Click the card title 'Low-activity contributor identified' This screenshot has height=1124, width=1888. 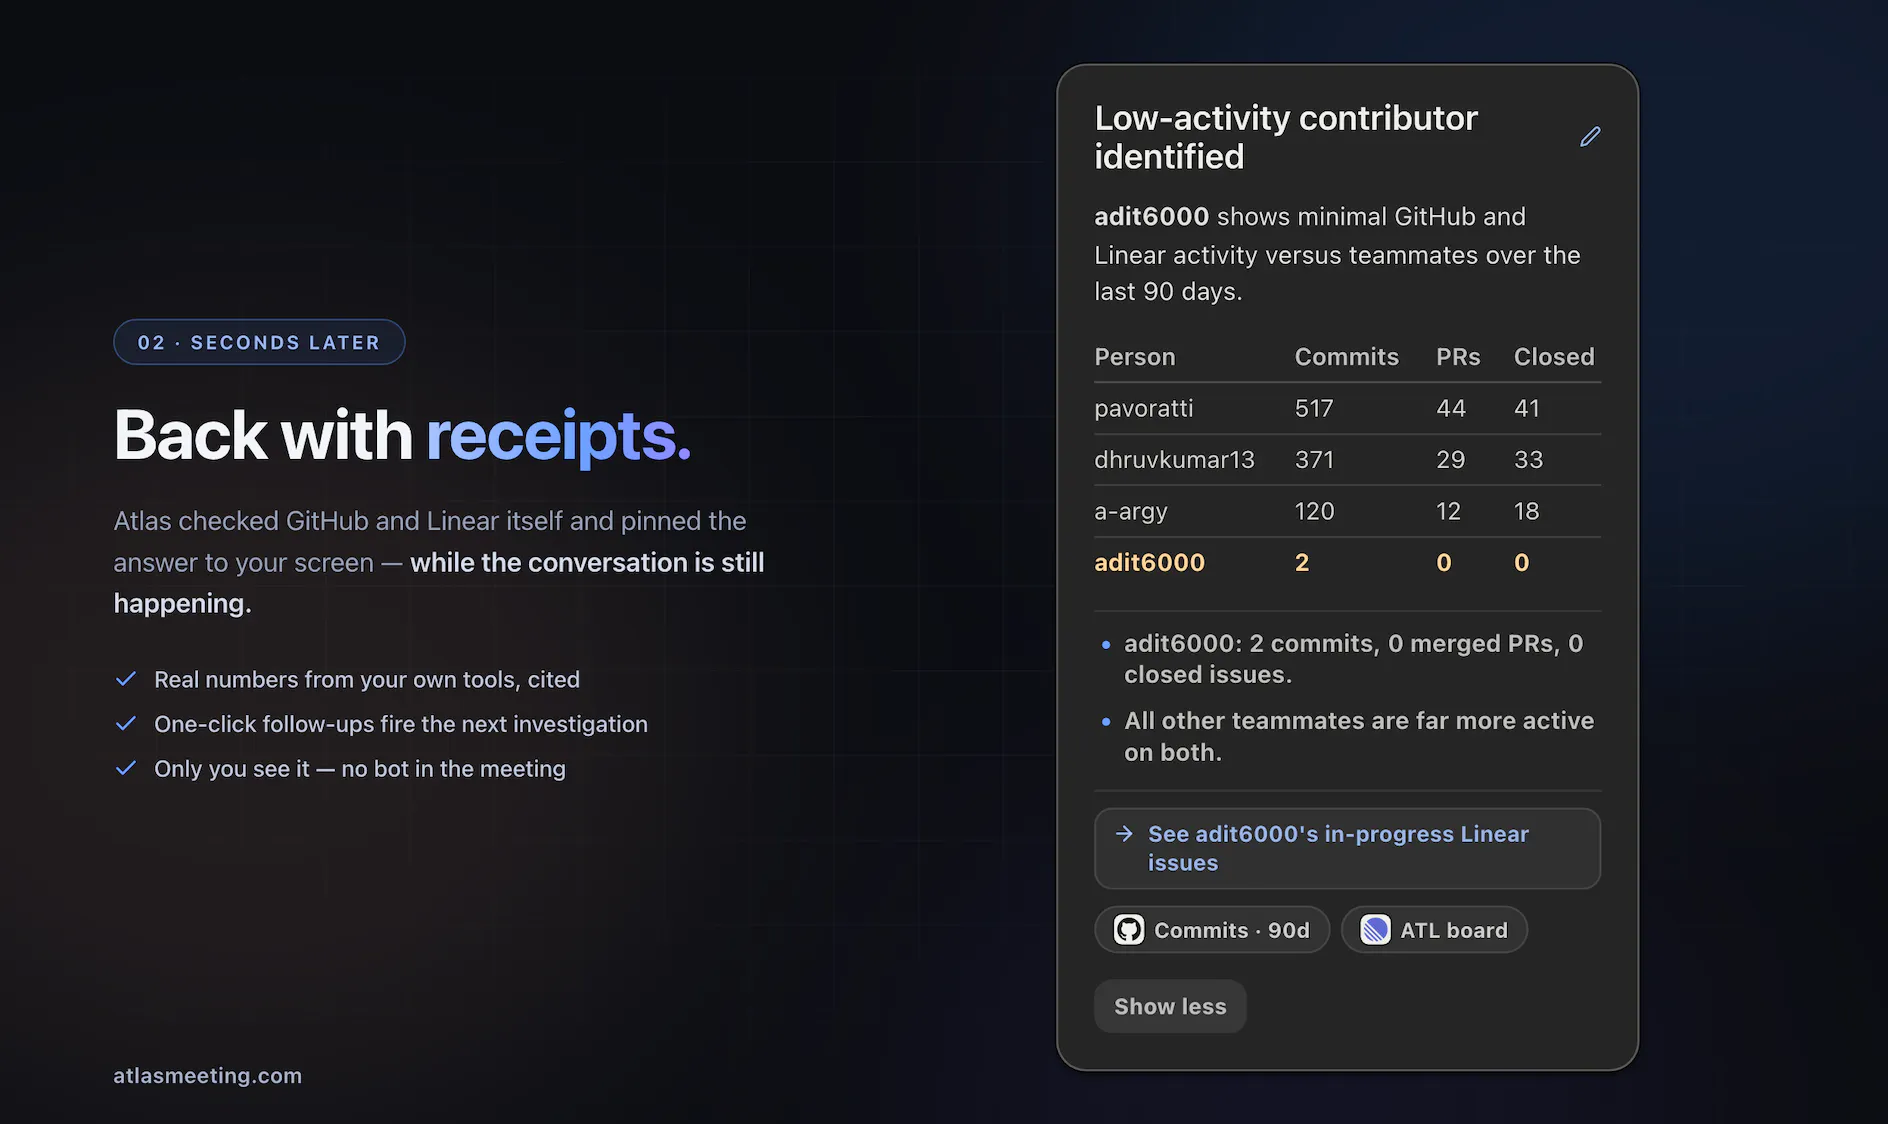click(x=1286, y=137)
